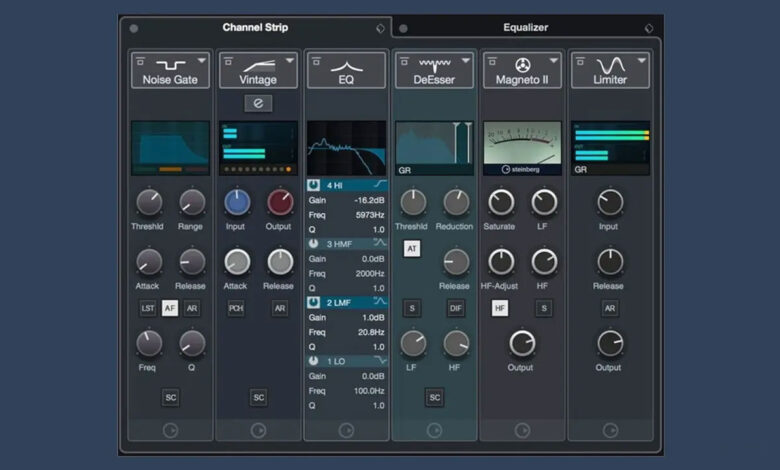Click Vintage SC side-chain button
The image size is (780, 470).
pyautogui.click(x=259, y=397)
